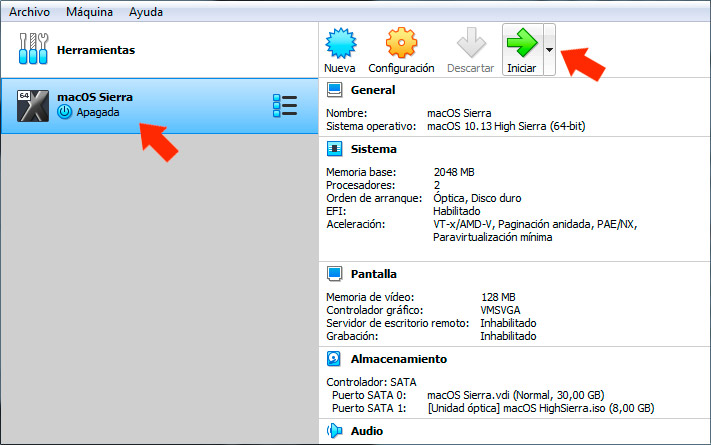
Task: Click the Memoria base label
Action: click(361, 172)
